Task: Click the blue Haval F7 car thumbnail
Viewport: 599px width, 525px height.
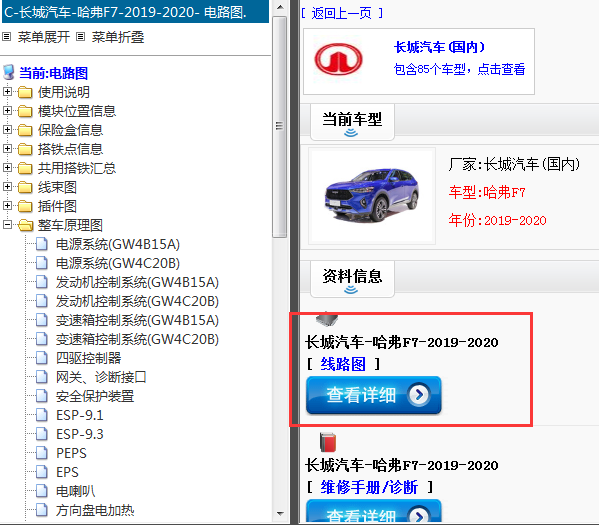Action: click(x=372, y=195)
